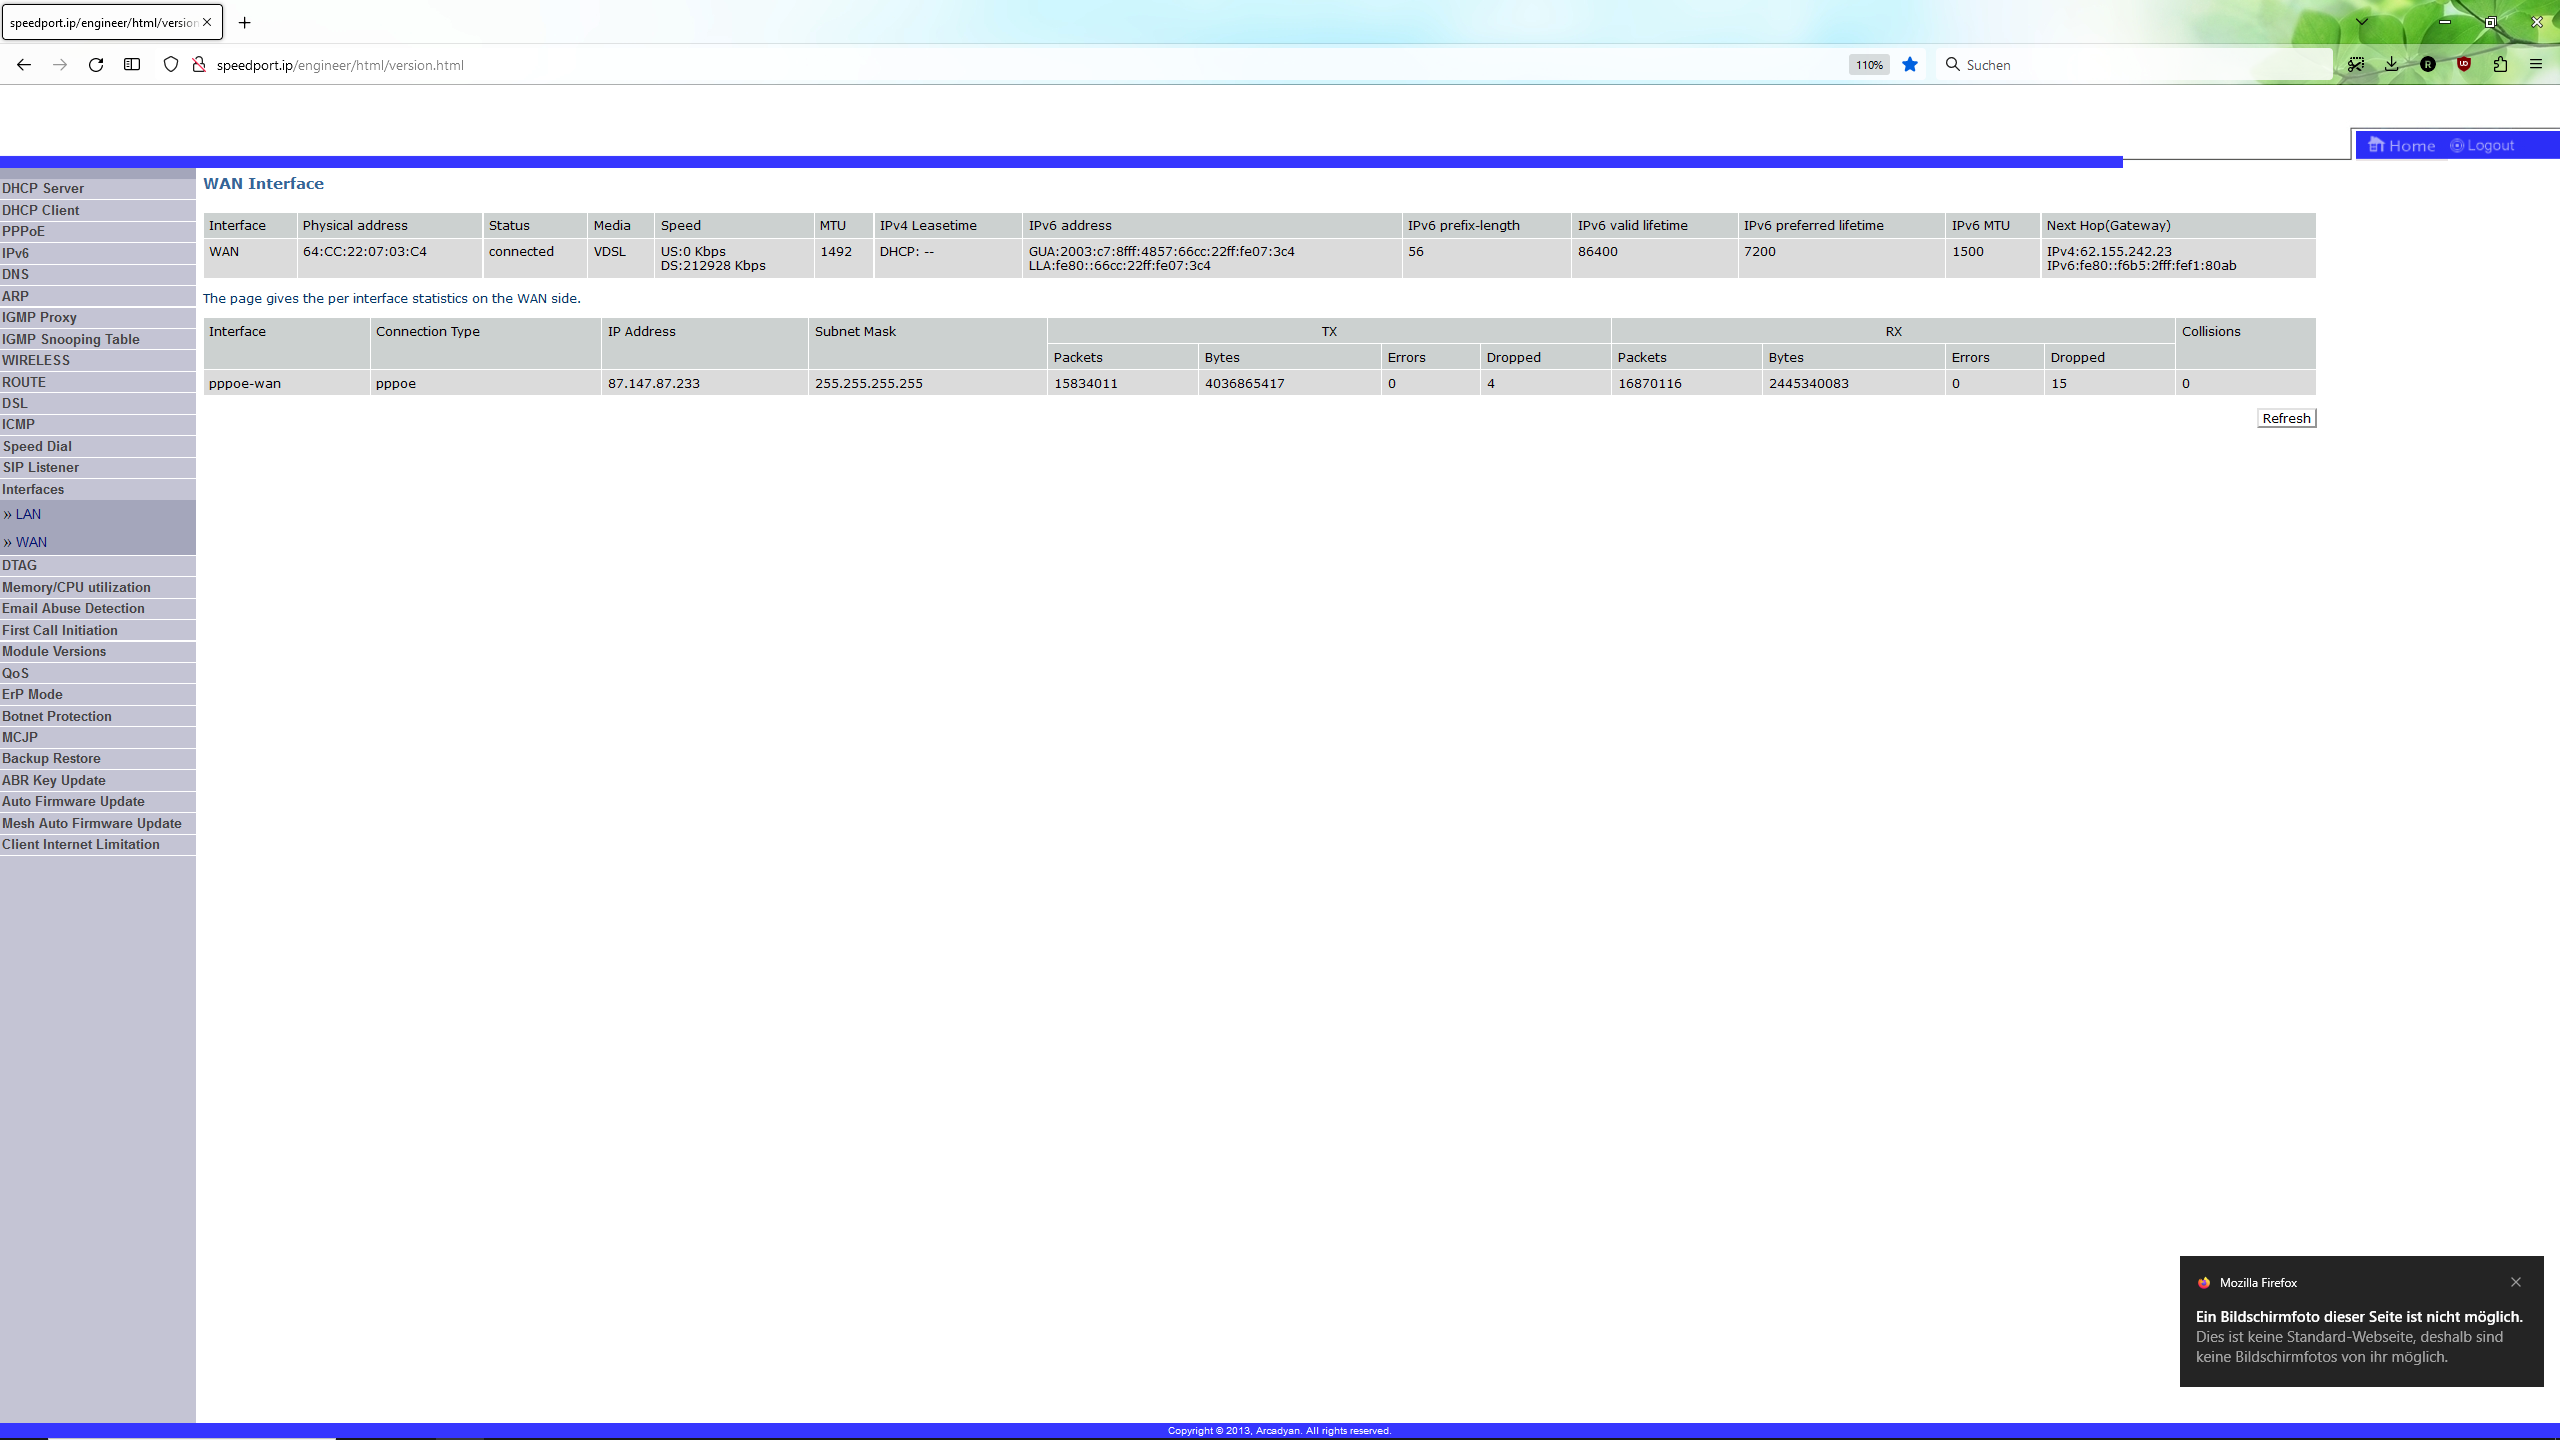Image resolution: width=2560 pixels, height=1440 pixels.
Task: Click the Logout link
Action: click(2490, 146)
